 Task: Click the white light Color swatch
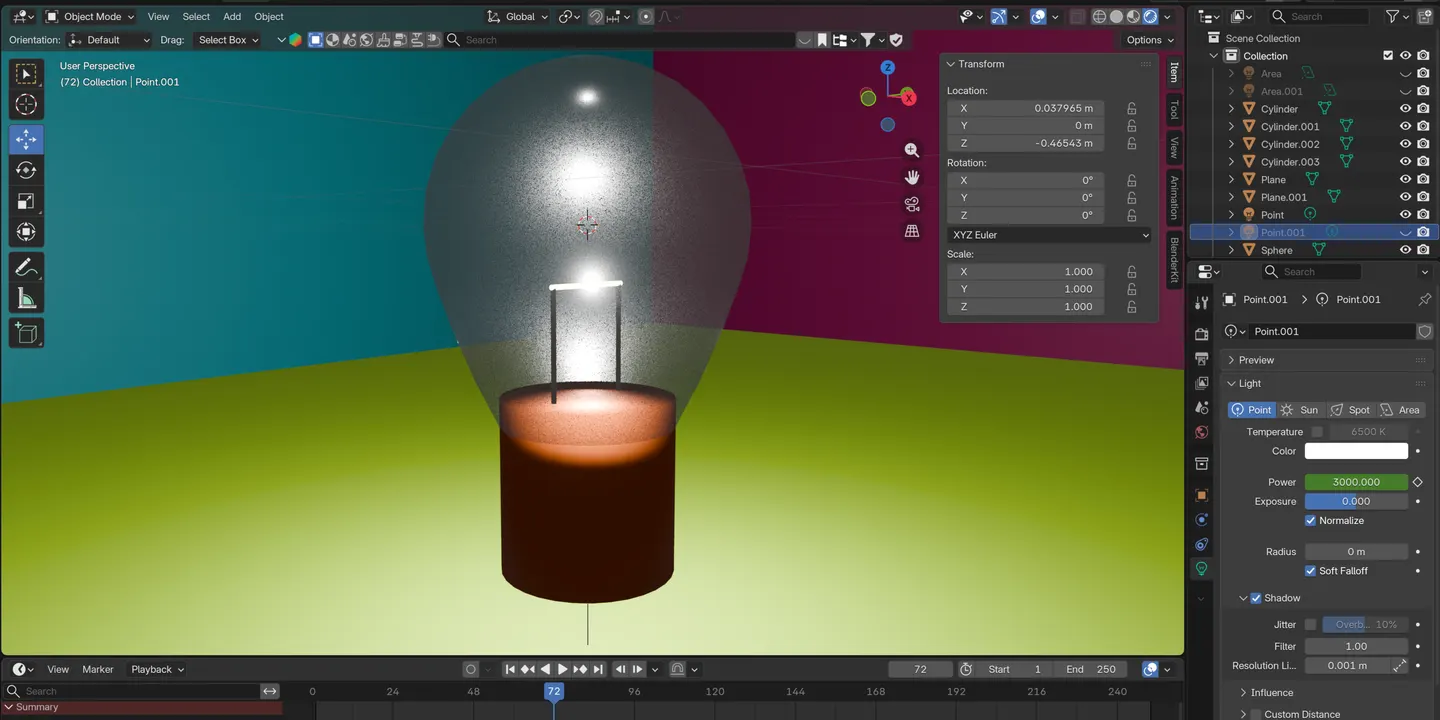click(x=1356, y=451)
